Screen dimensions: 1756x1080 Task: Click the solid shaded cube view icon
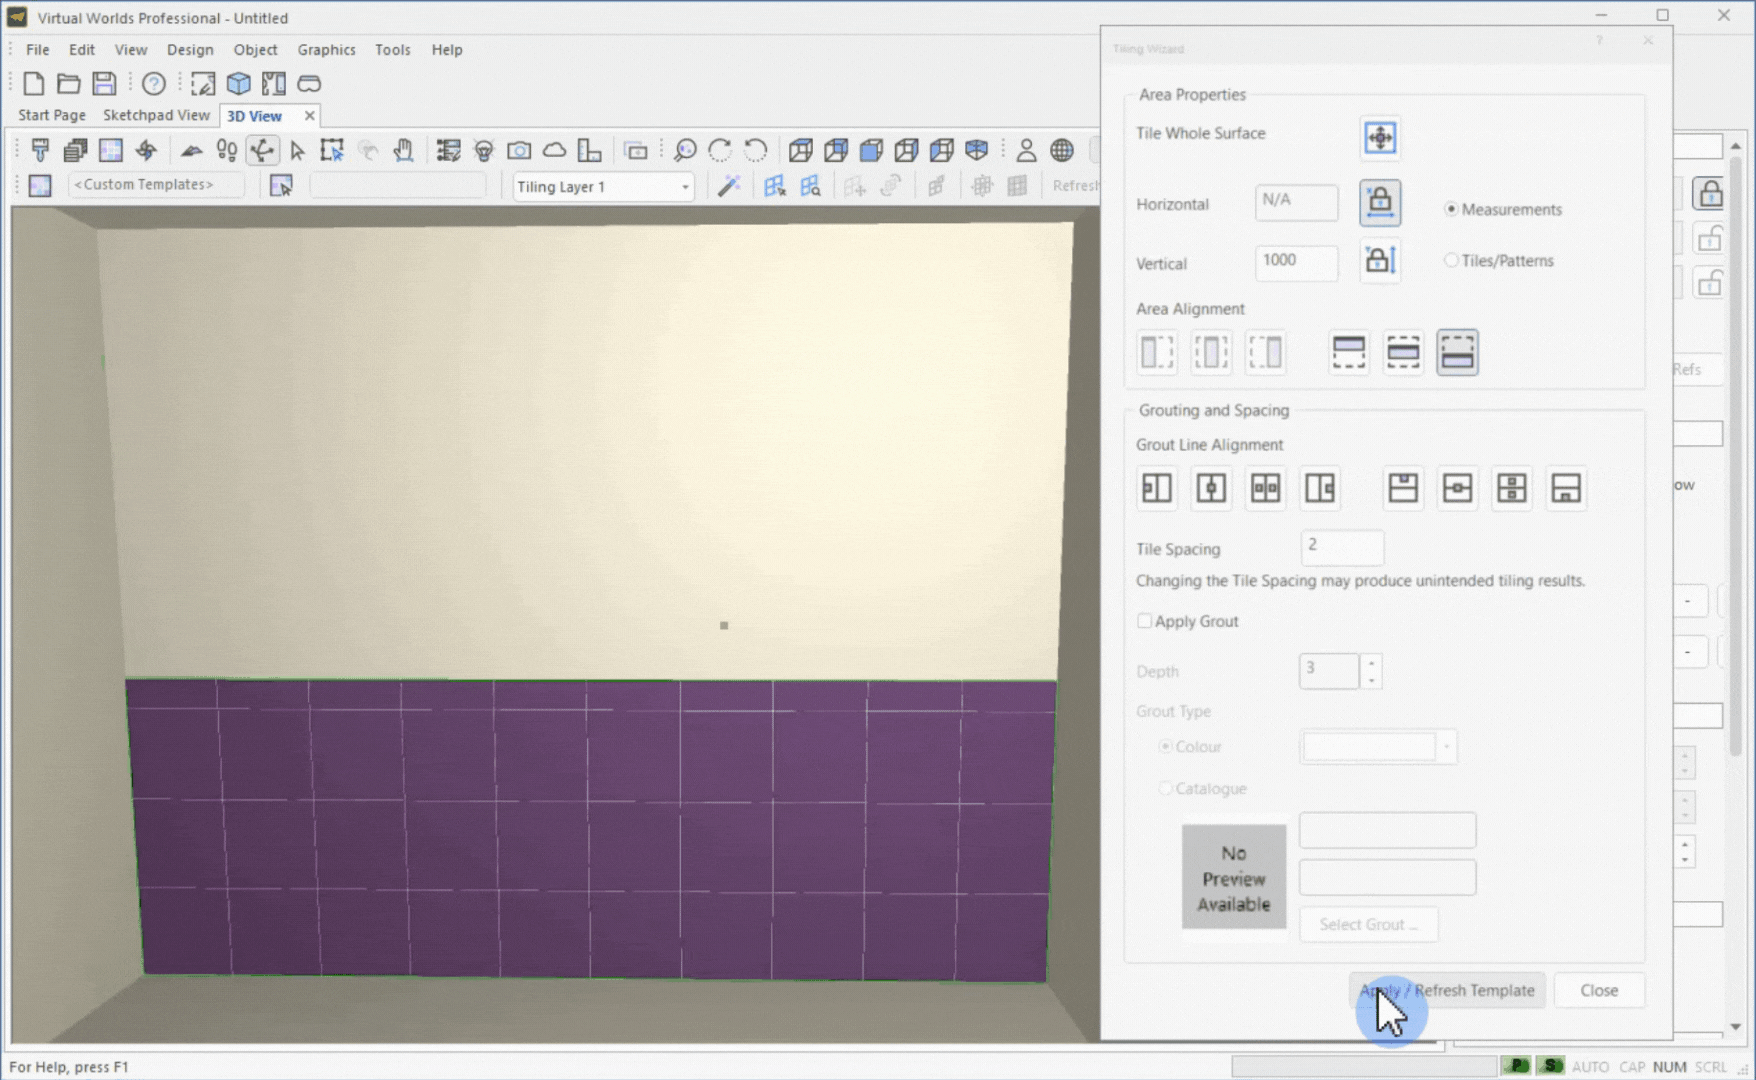click(871, 150)
